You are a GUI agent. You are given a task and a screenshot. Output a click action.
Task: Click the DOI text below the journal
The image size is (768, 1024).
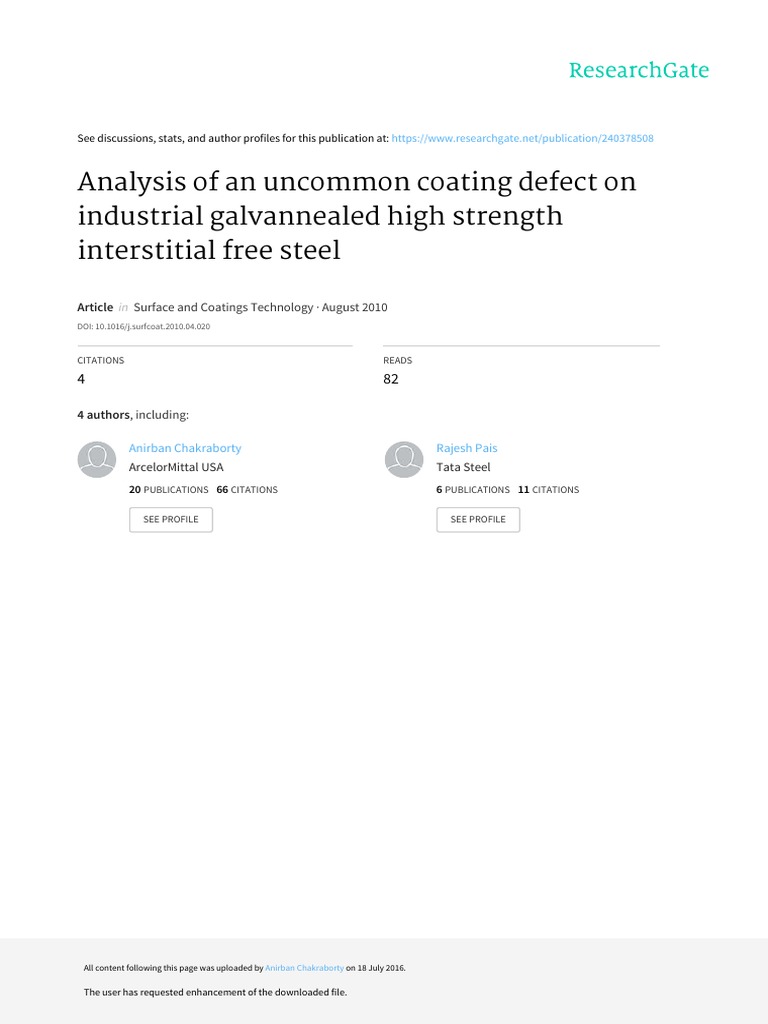tap(143, 326)
